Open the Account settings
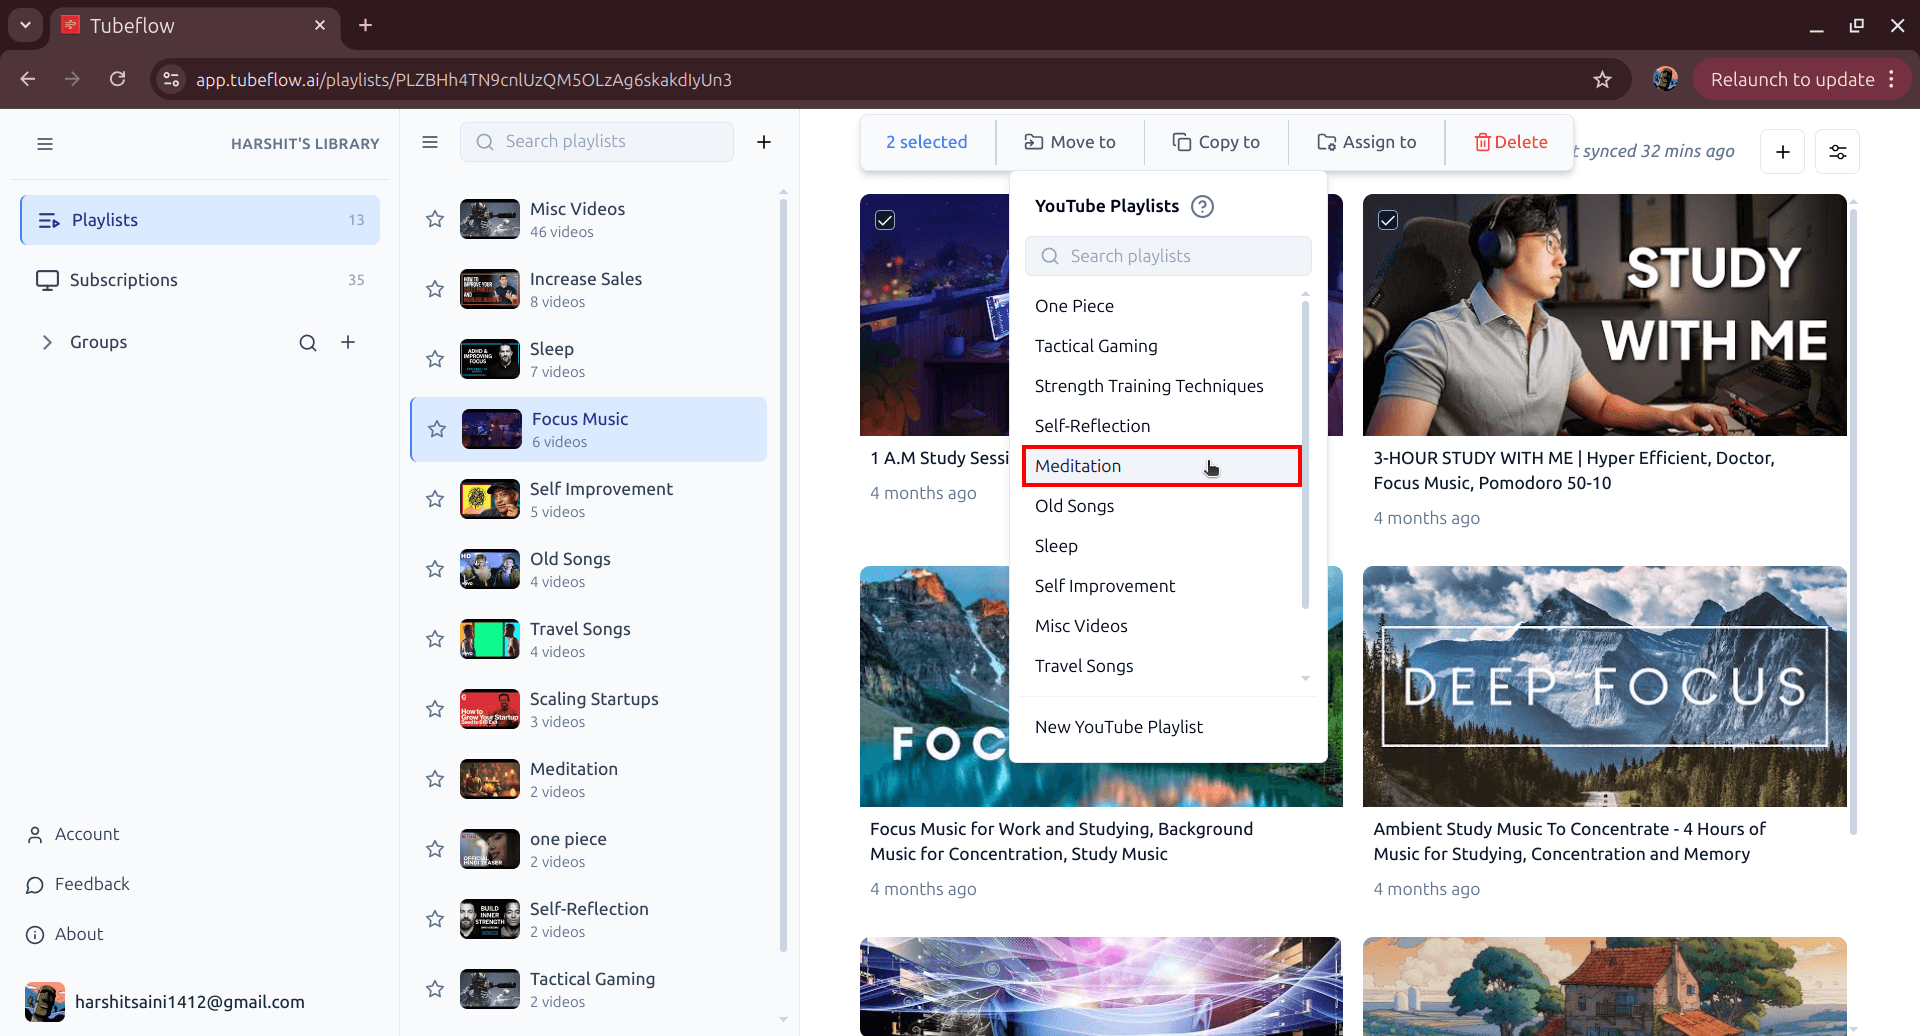This screenshot has height=1036, width=1920. pyautogui.click(x=85, y=833)
